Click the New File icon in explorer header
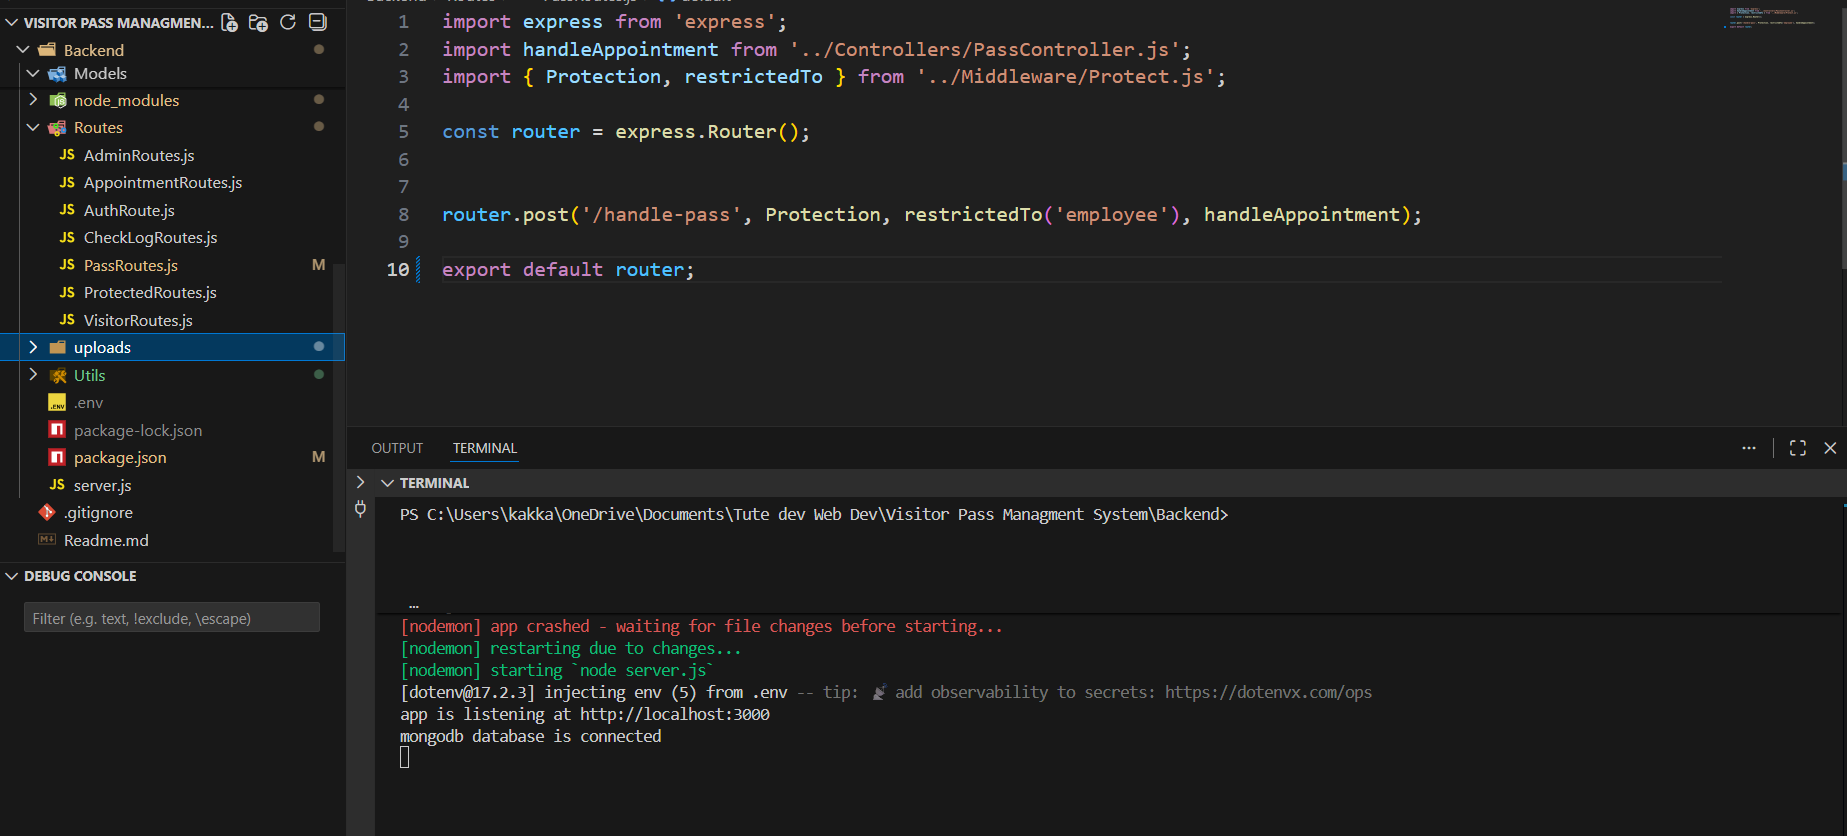1847x836 pixels. [229, 22]
